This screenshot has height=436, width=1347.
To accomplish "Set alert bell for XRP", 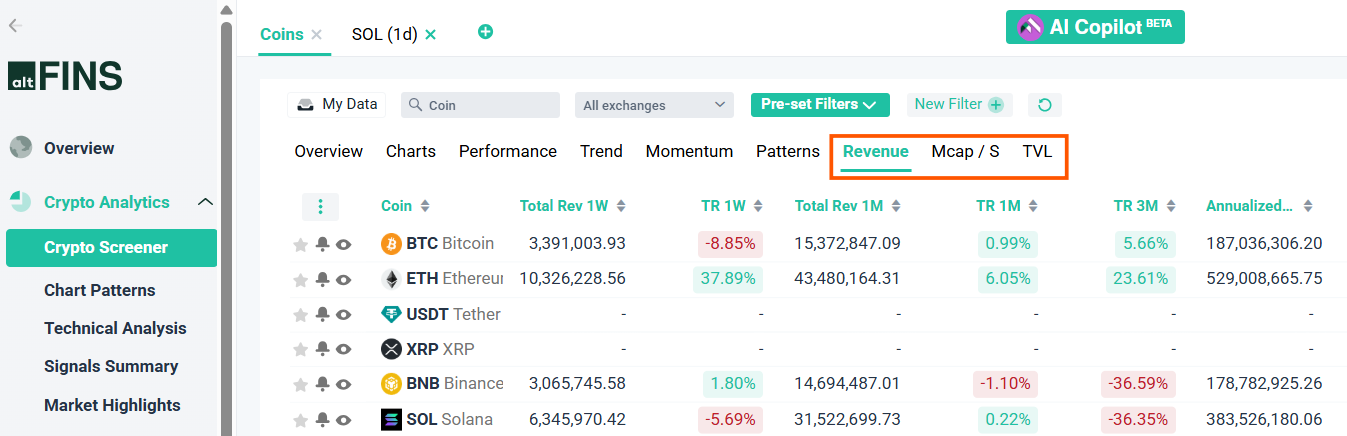I will coord(322,349).
